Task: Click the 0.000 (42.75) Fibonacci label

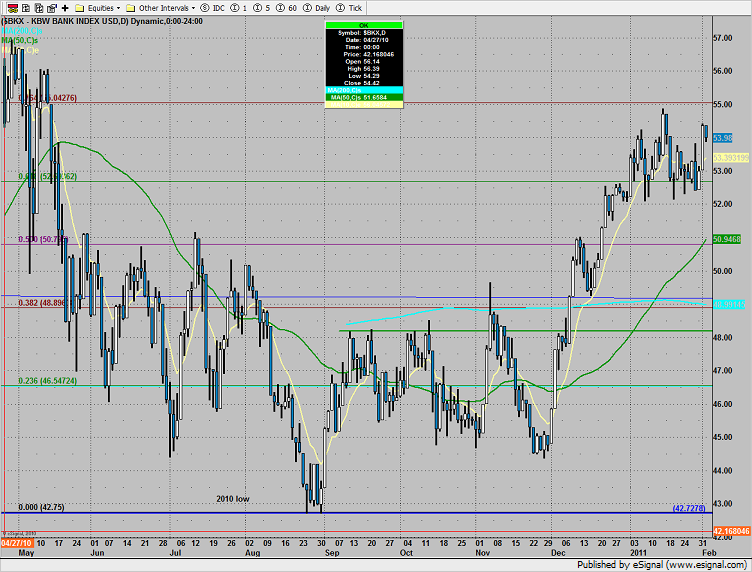Action: (41, 507)
